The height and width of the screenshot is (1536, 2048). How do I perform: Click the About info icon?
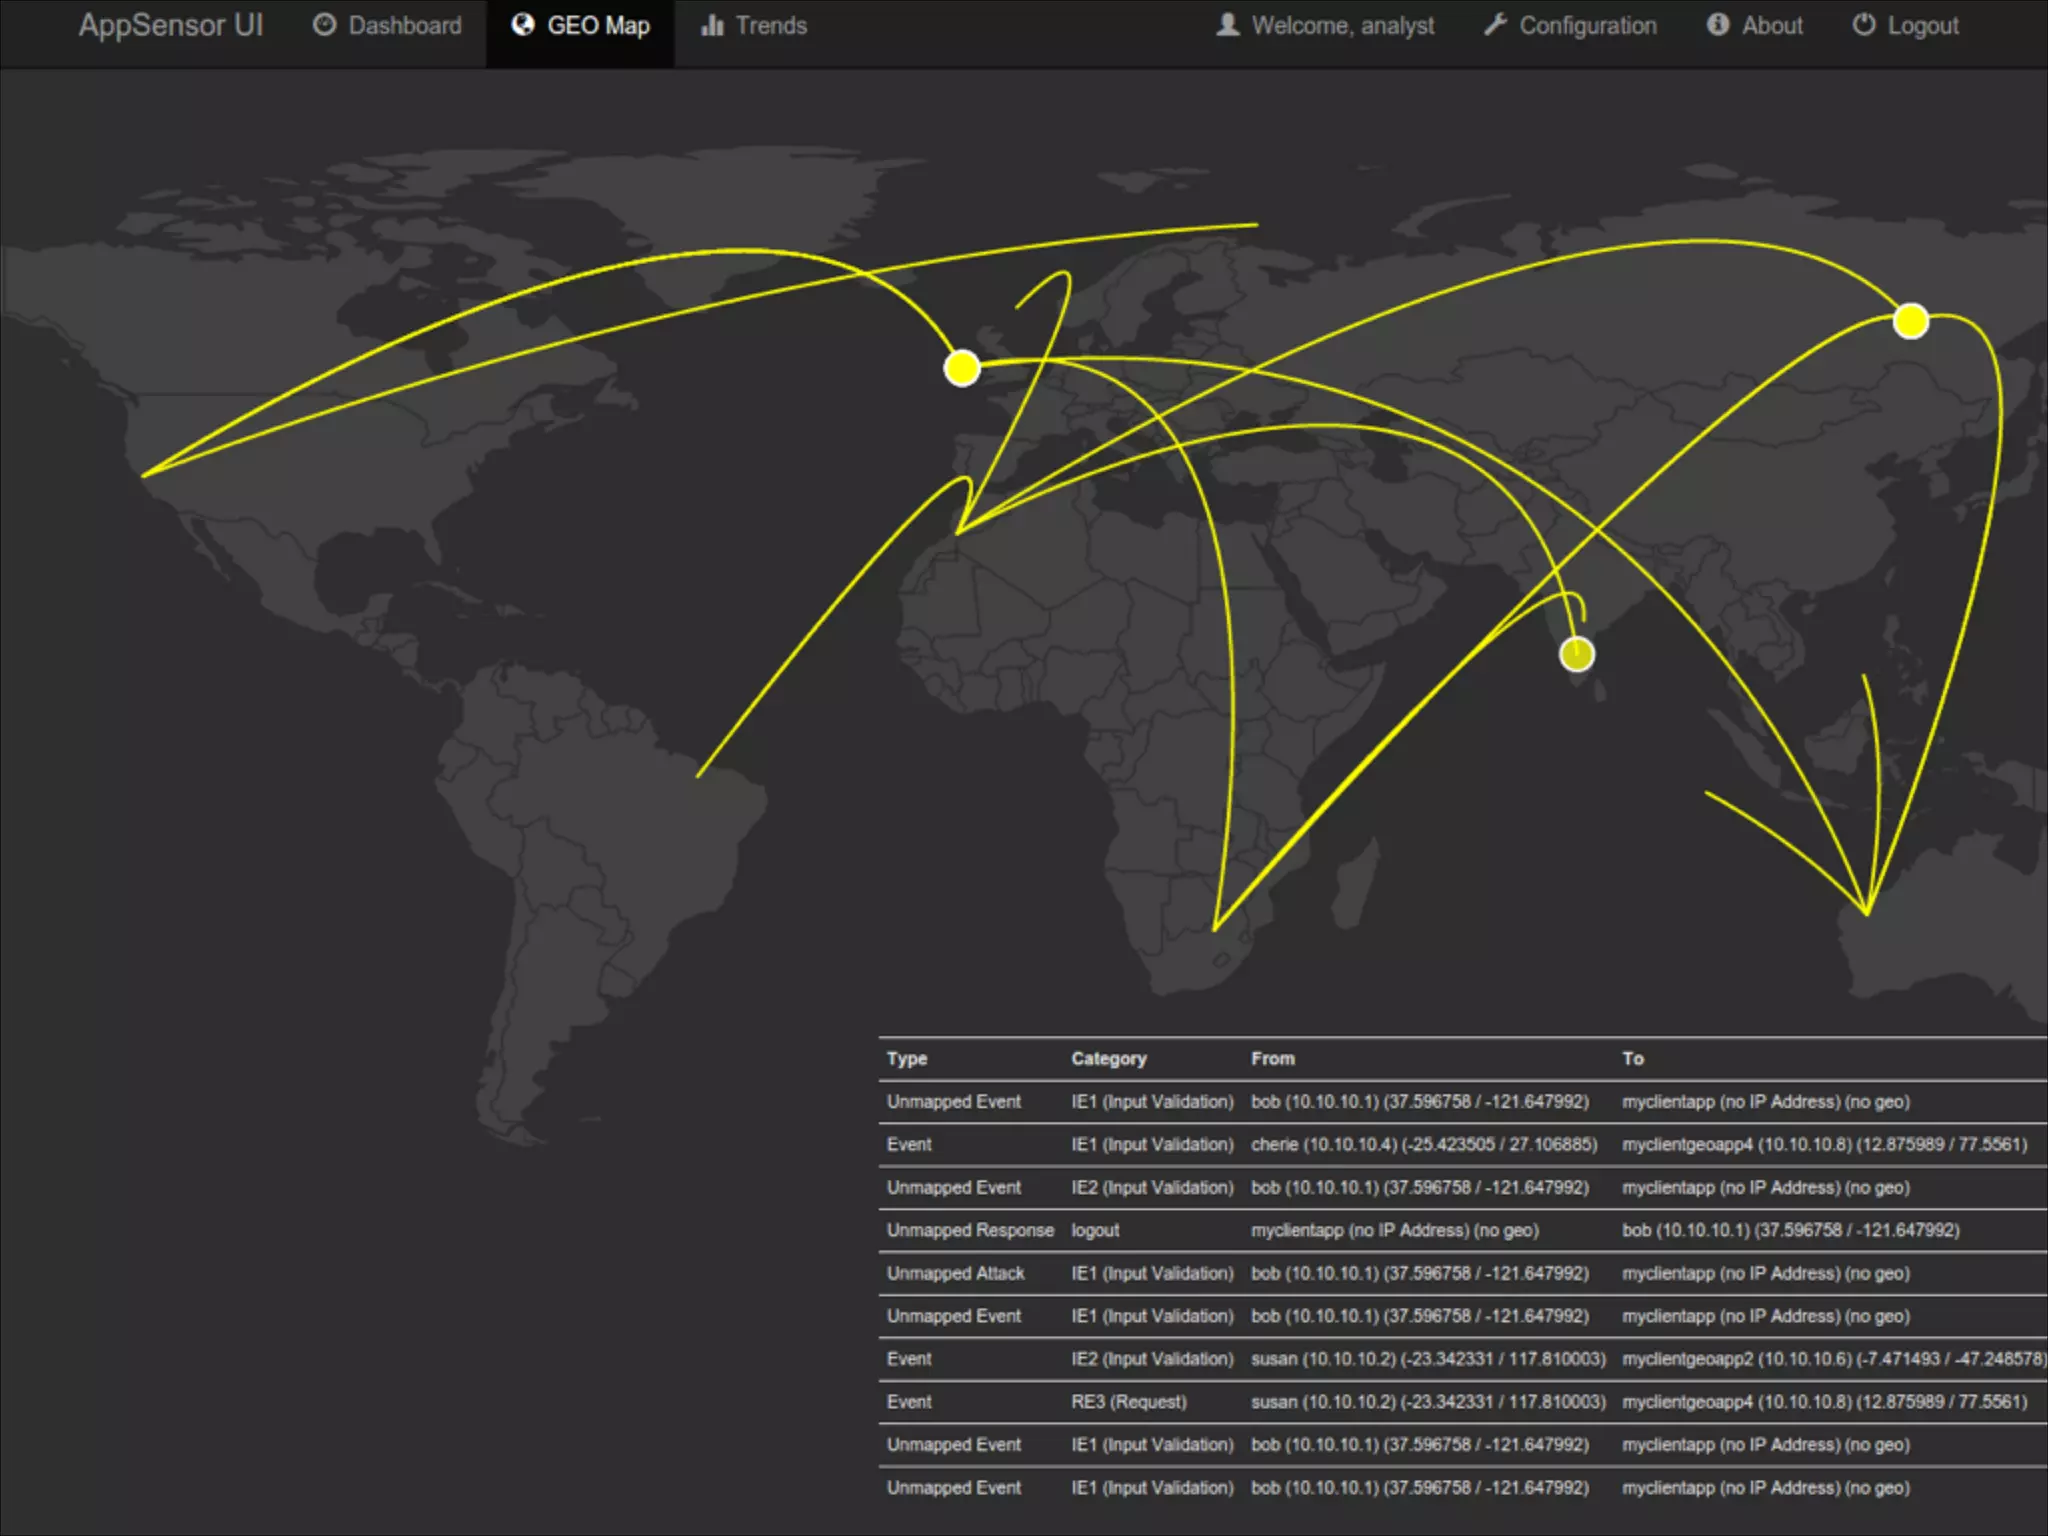pos(1717,25)
